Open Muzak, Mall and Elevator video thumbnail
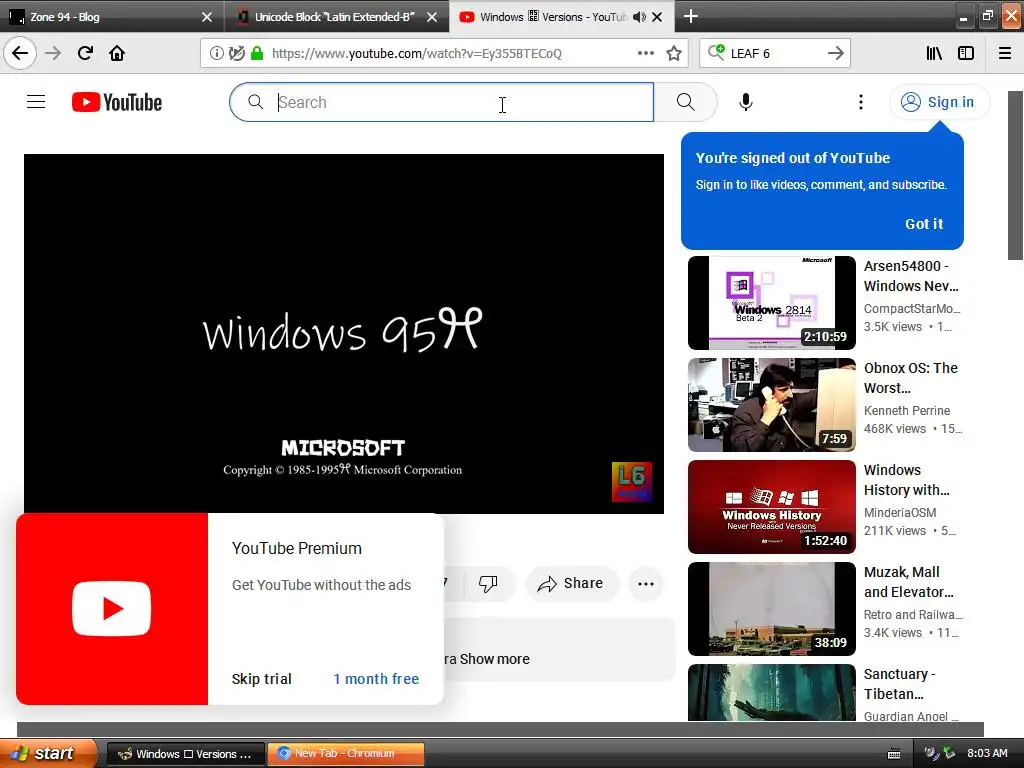1024x768 pixels. (x=771, y=609)
